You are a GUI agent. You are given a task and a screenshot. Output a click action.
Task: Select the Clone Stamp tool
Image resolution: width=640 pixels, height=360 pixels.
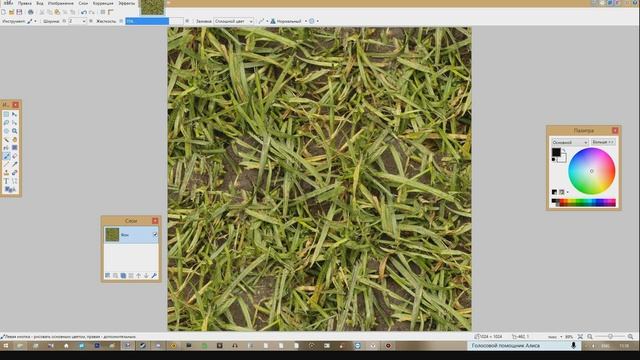click(x=6, y=172)
